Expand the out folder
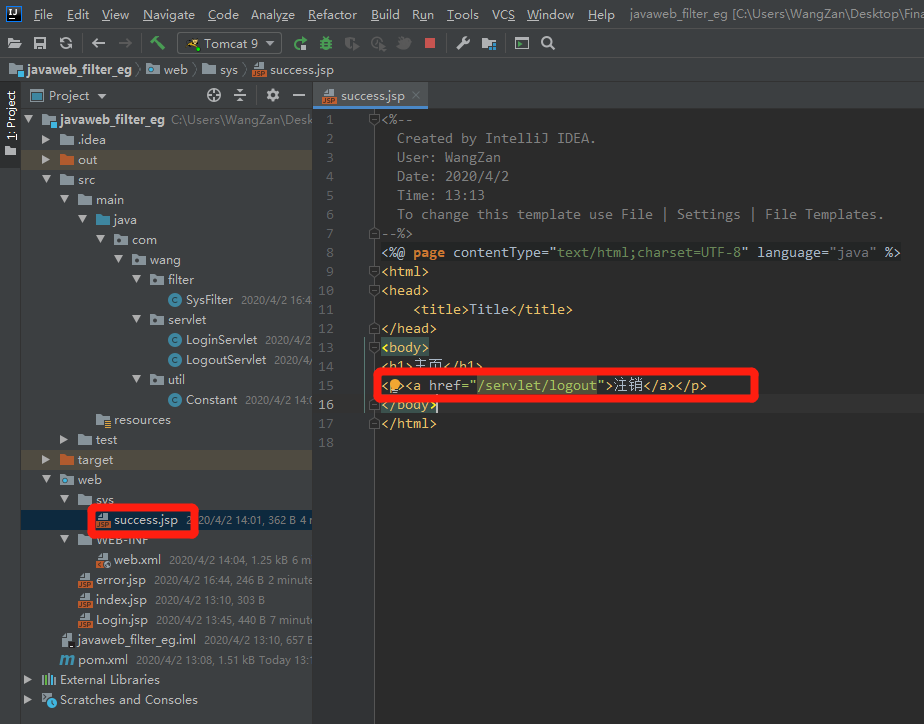Image resolution: width=924 pixels, height=724 pixels. [46, 159]
